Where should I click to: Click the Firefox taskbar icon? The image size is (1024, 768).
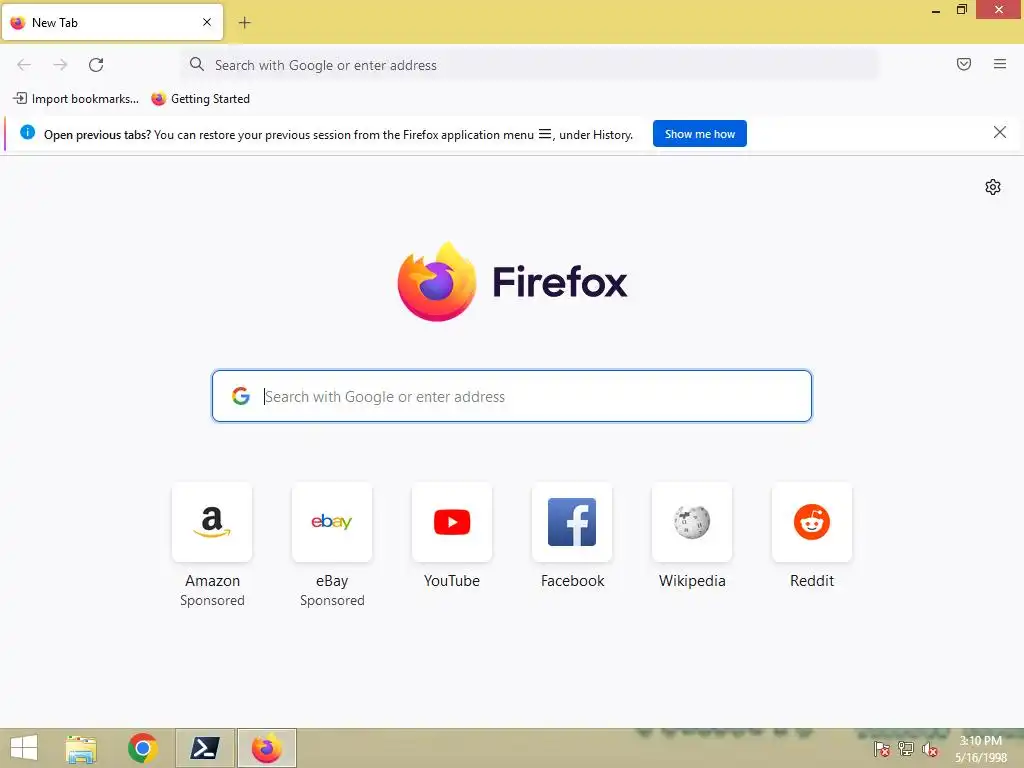[266, 748]
